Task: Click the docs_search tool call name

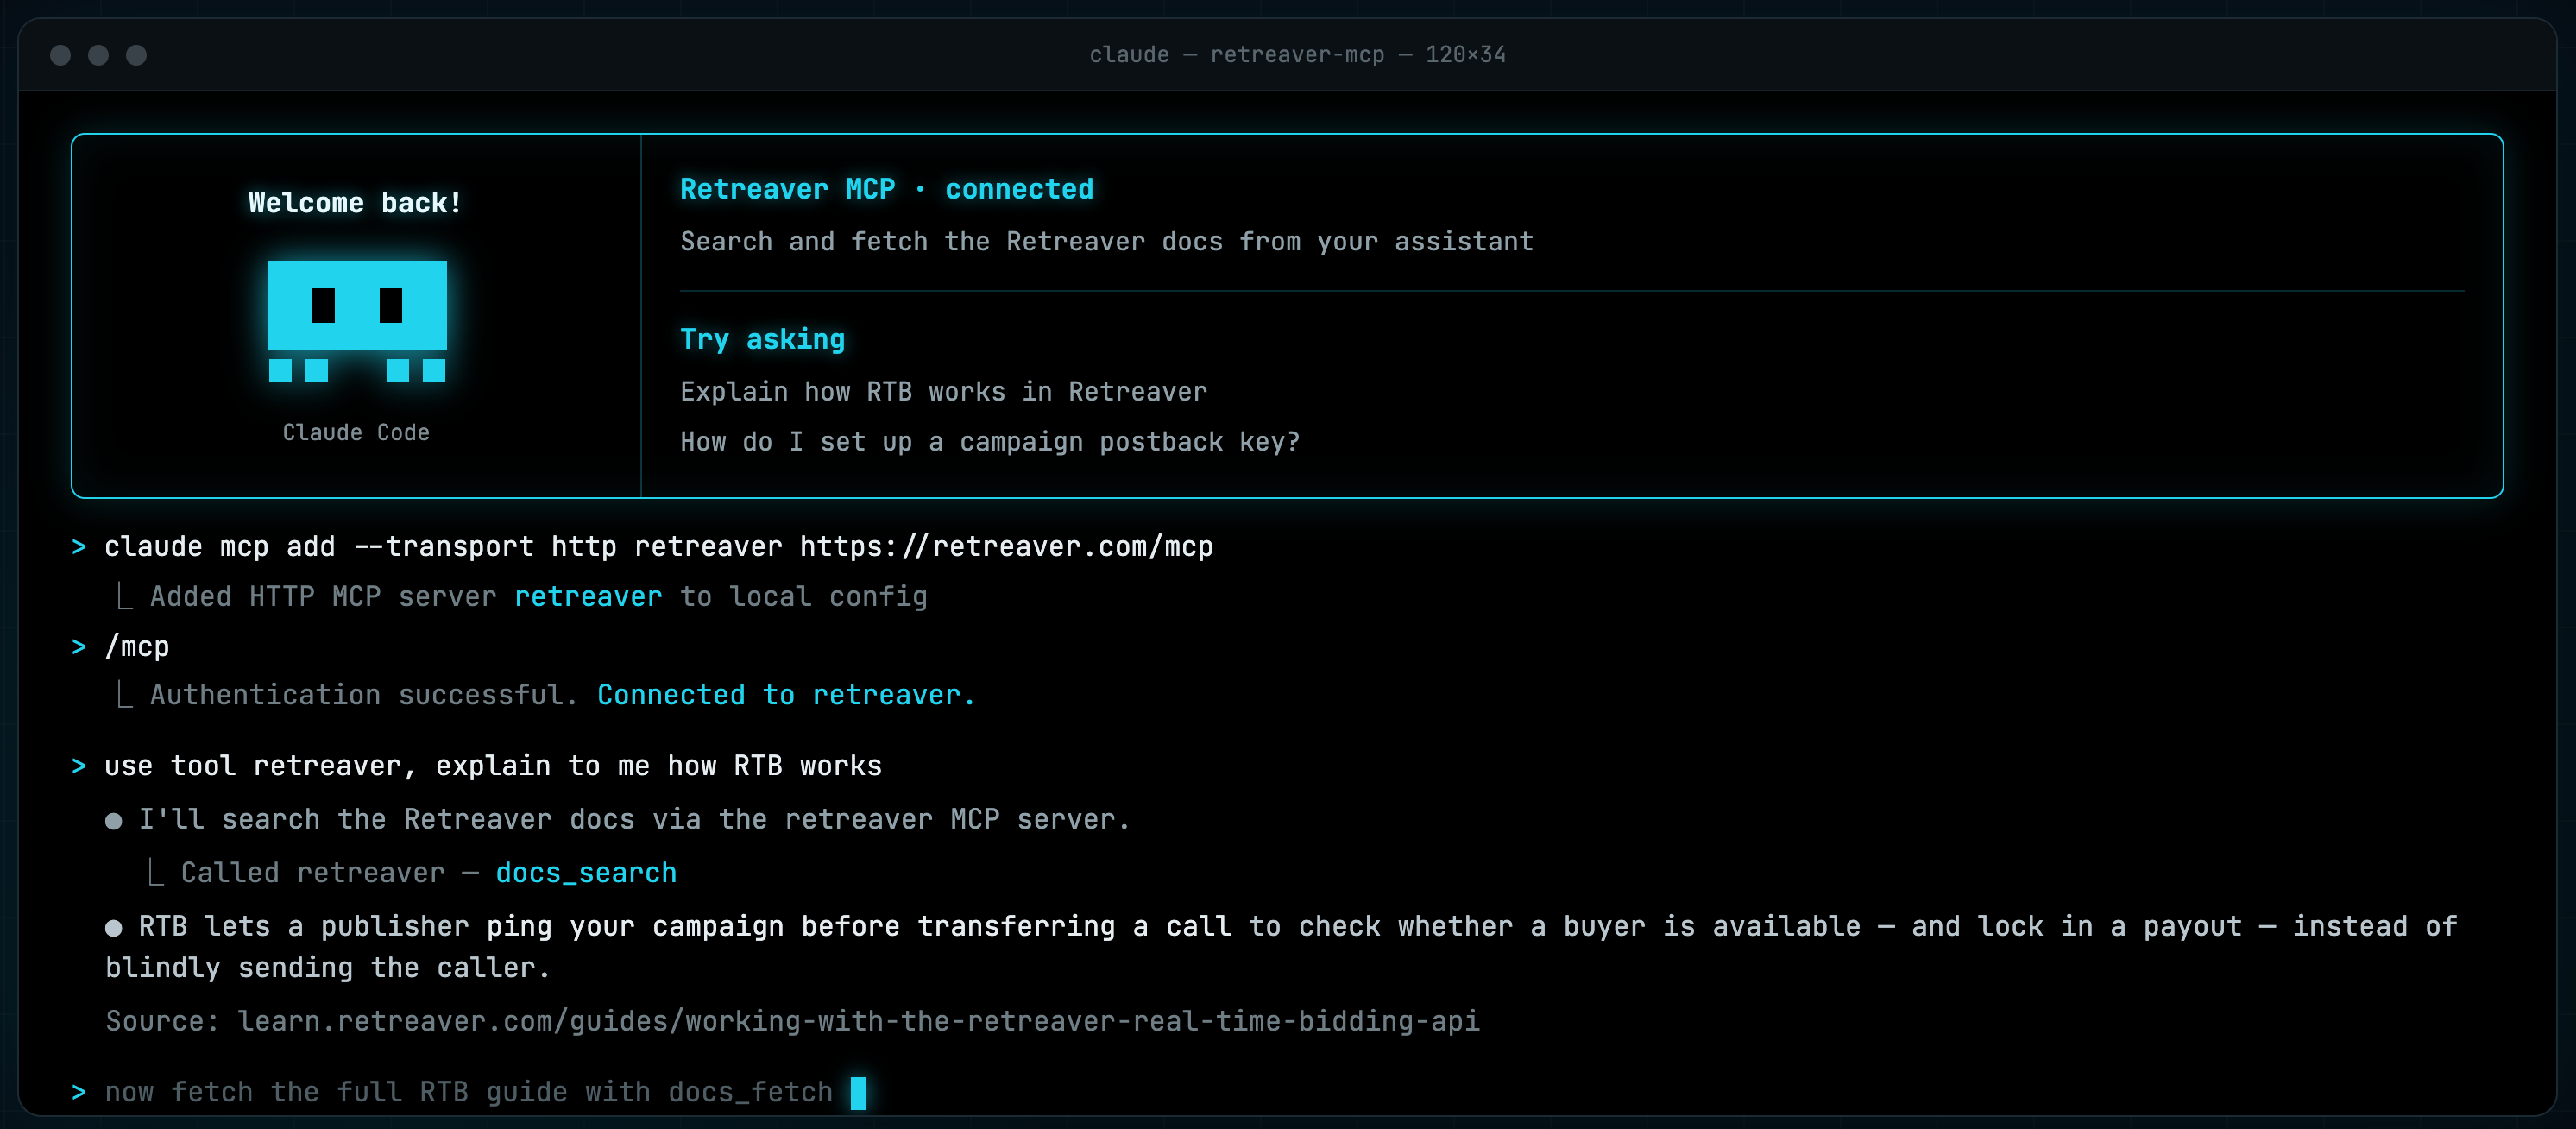Action: point(586,873)
